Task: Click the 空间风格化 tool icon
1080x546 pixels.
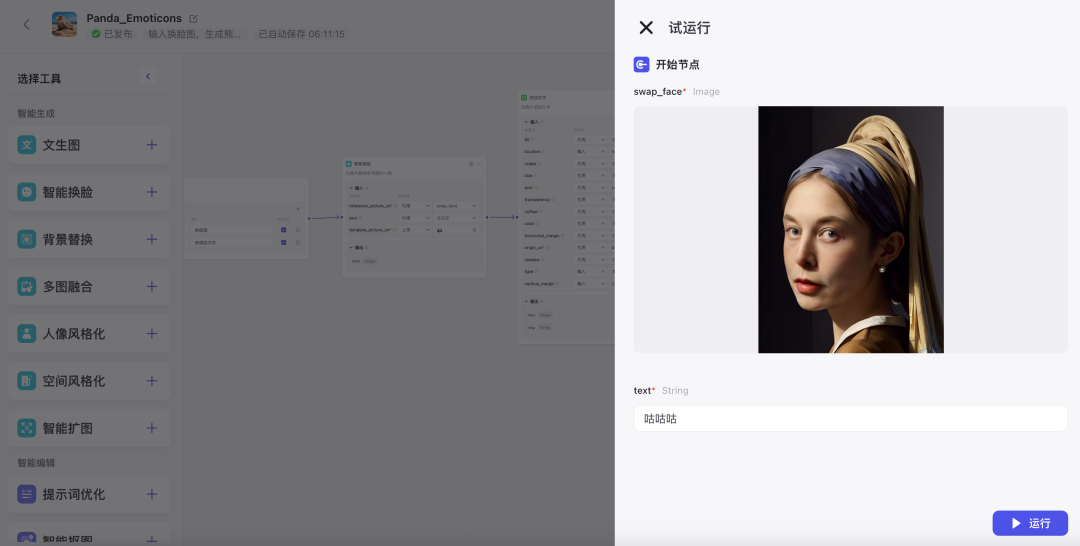Action: pos(26,381)
